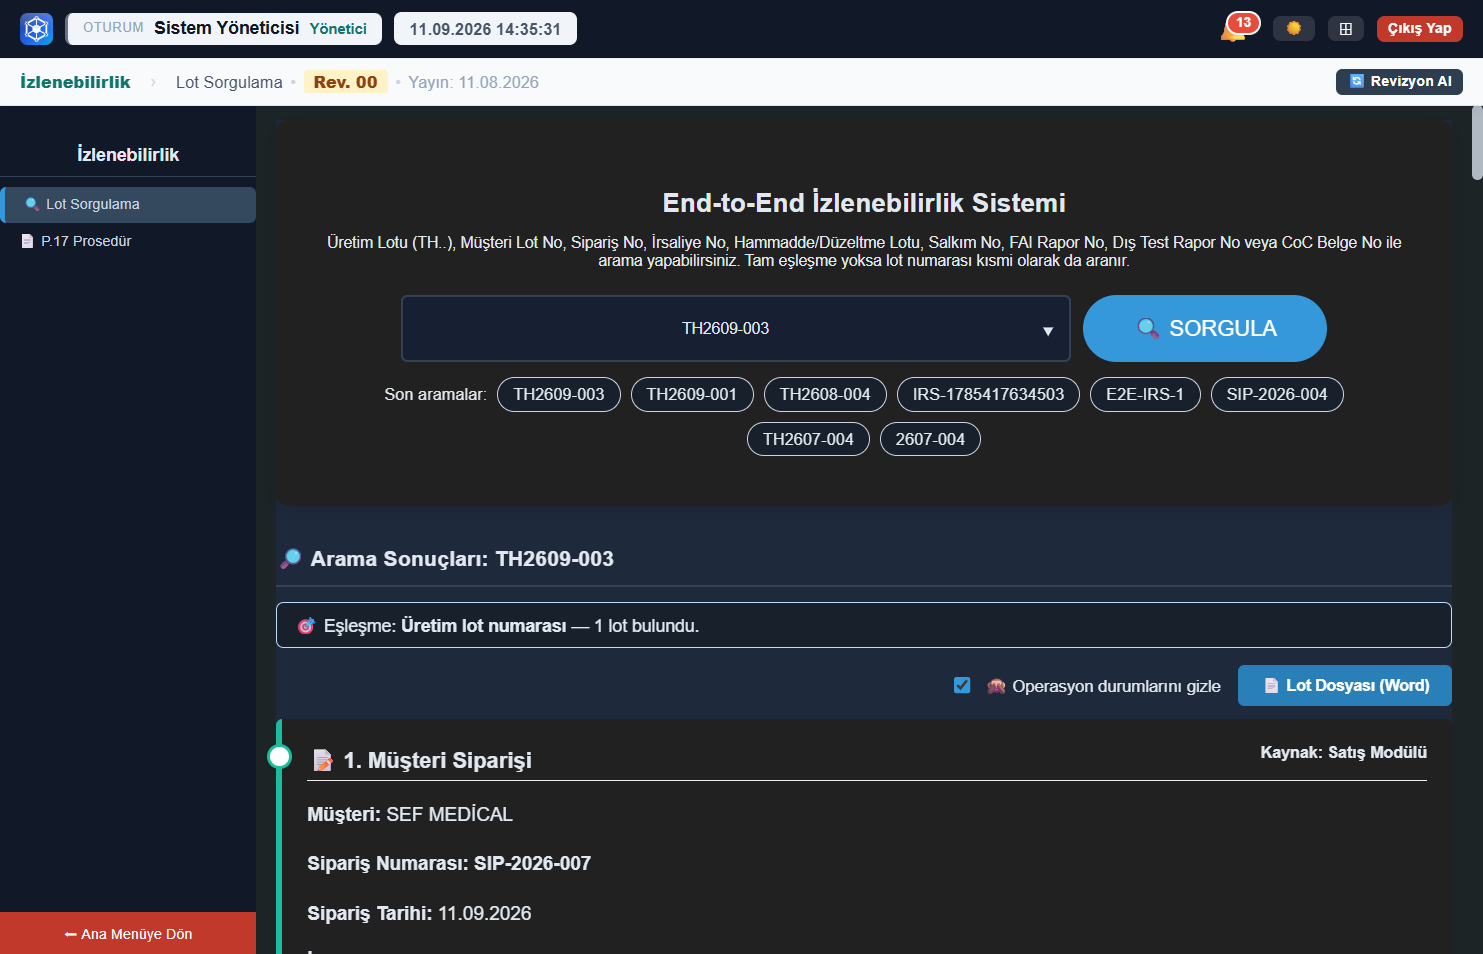Download Lot Dosyası (Word) file
Screen dimensions: 1483x954
click(x=1345, y=686)
